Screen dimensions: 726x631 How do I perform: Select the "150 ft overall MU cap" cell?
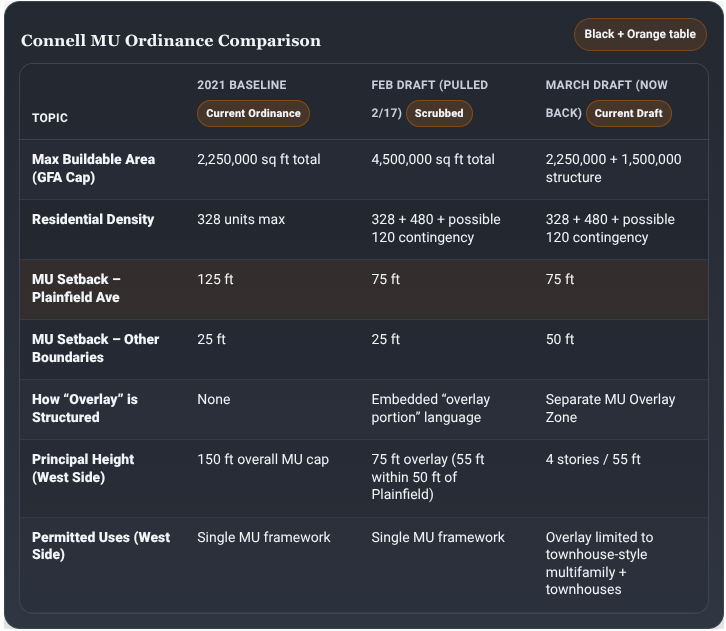(263, 459)
